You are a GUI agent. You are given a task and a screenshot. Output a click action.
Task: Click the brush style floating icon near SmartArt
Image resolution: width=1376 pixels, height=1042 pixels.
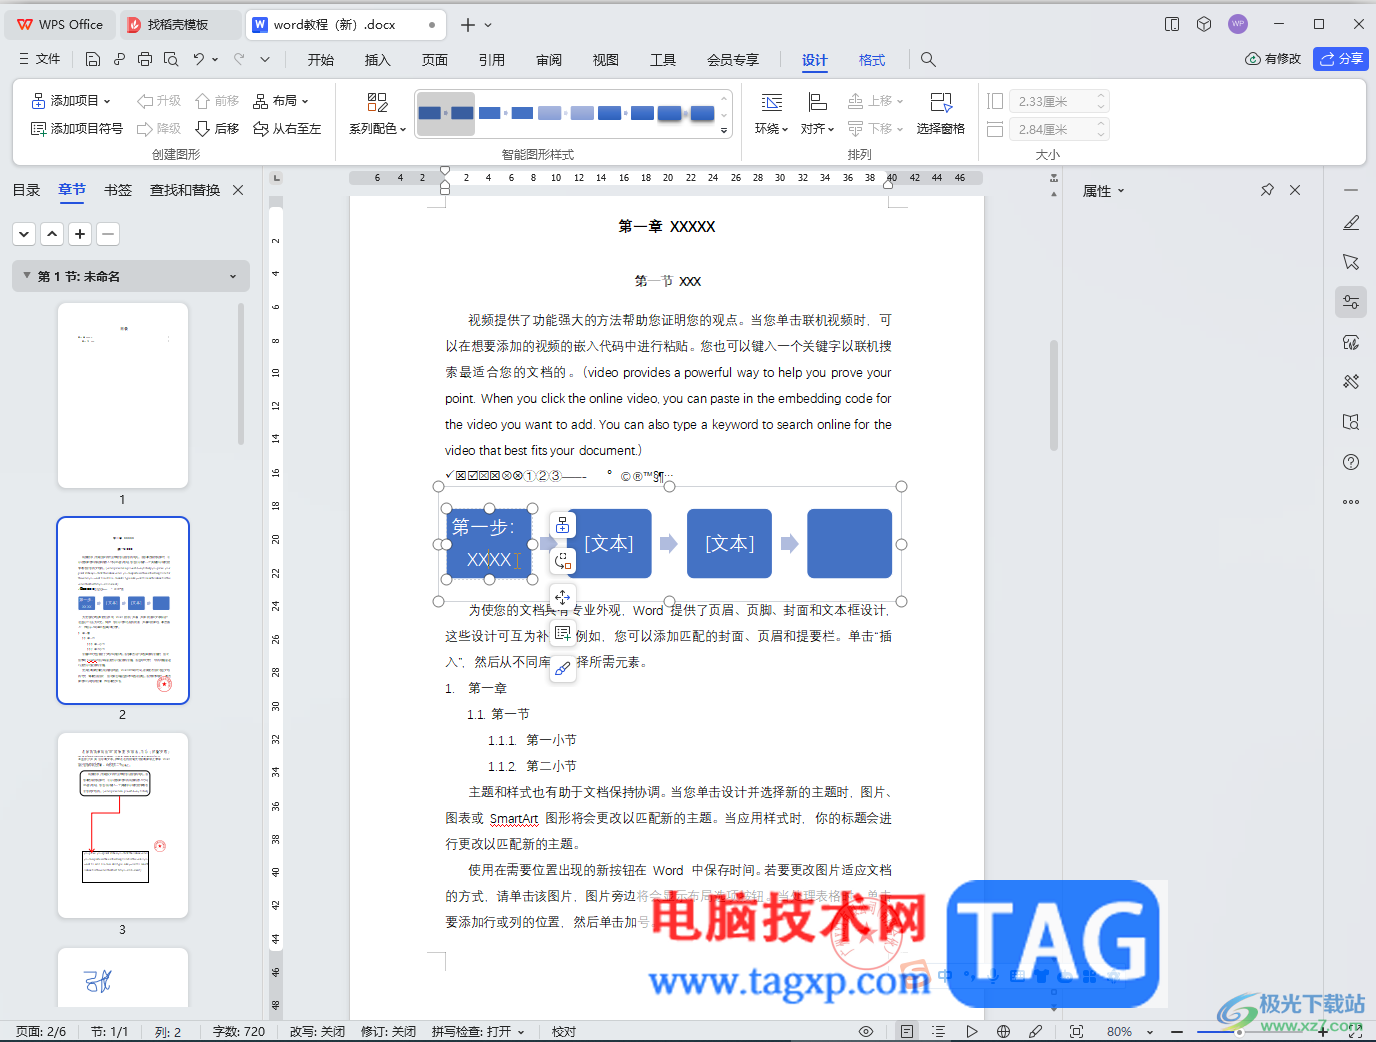point(563,669)
